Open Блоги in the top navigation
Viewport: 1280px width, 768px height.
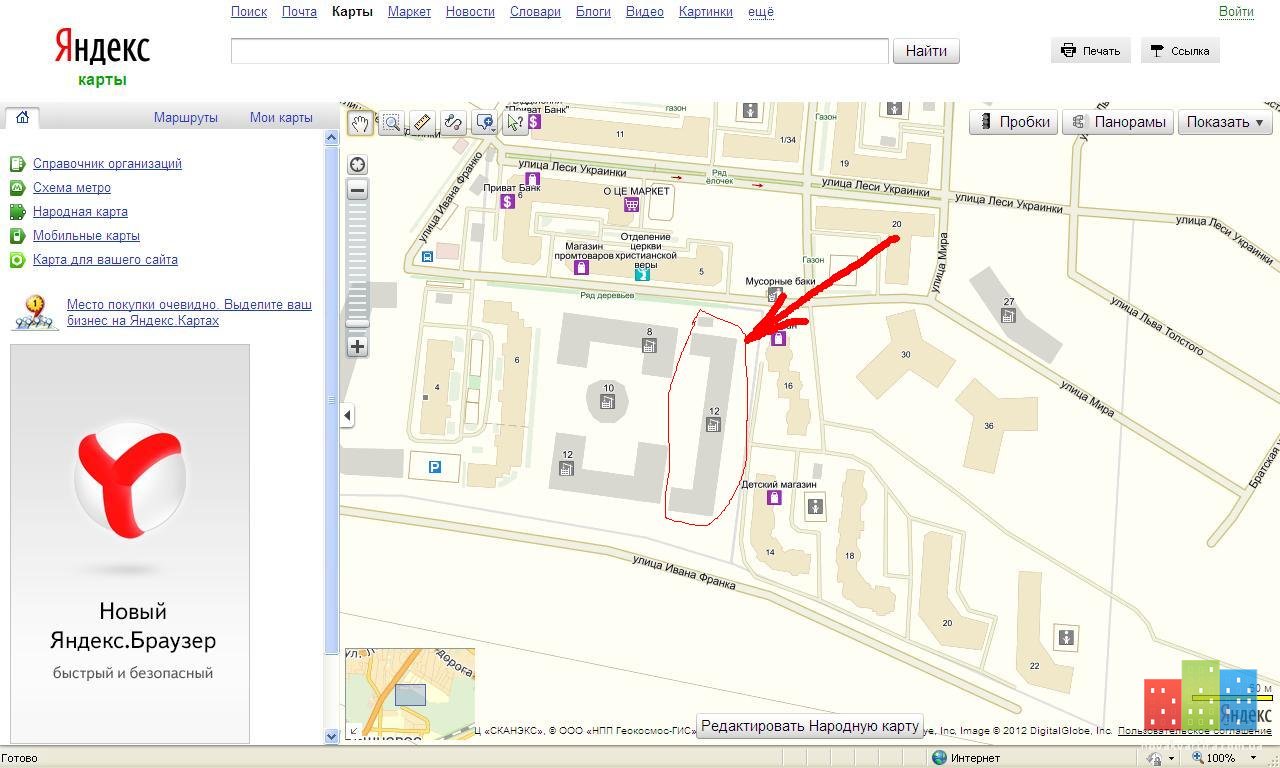coord(593,12)
